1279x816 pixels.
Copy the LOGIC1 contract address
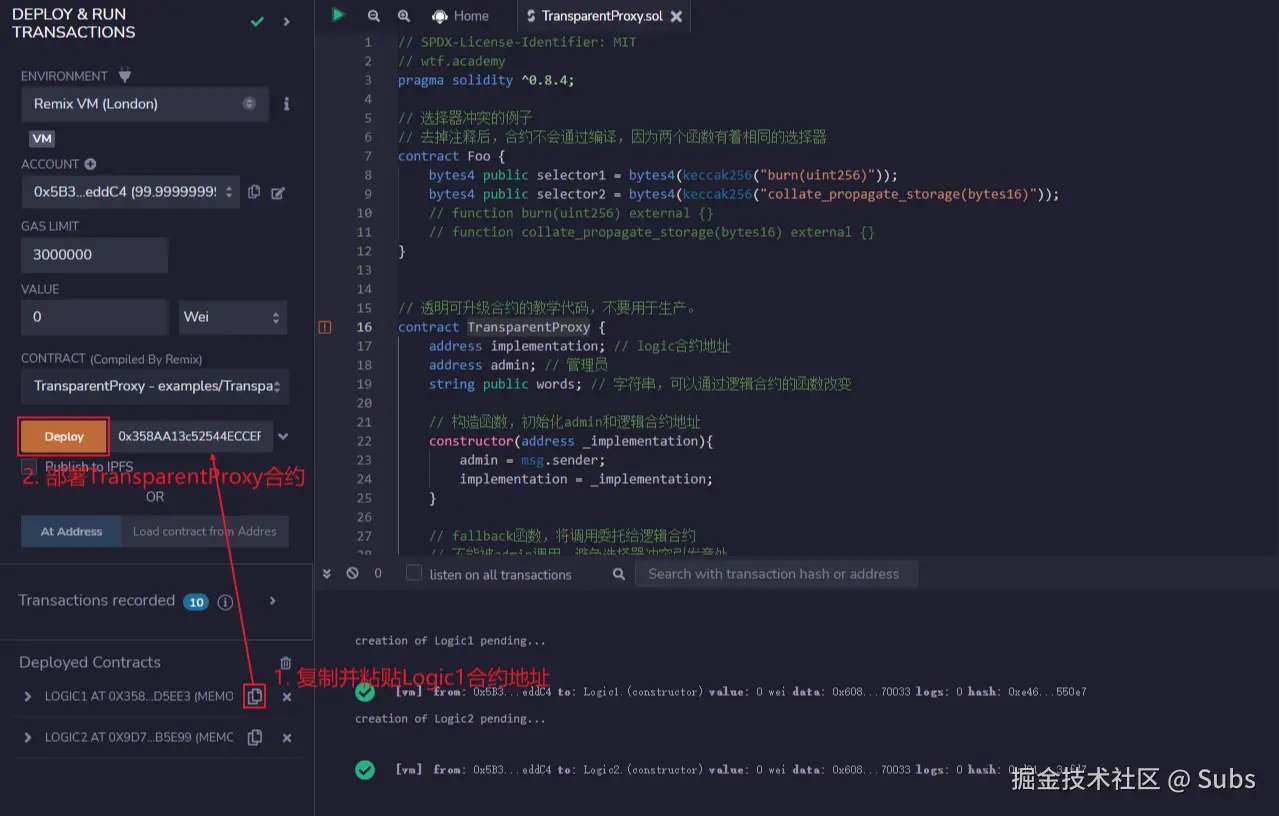(x=255, y=696)
